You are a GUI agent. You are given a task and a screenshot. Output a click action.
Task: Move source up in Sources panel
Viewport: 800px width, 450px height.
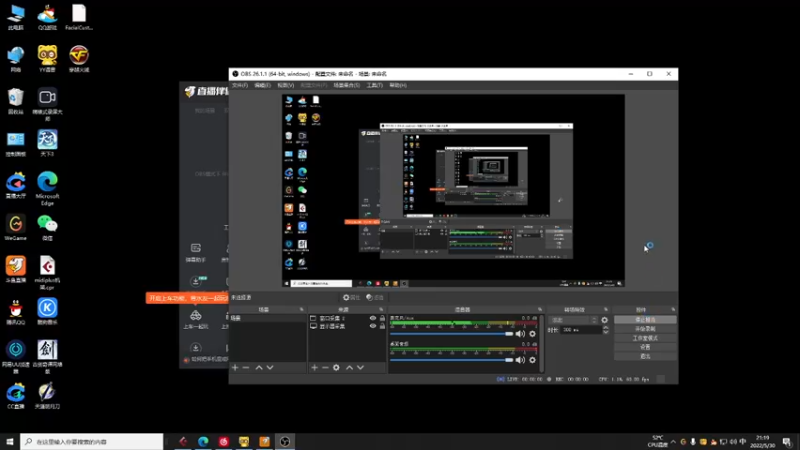(349, 367)
